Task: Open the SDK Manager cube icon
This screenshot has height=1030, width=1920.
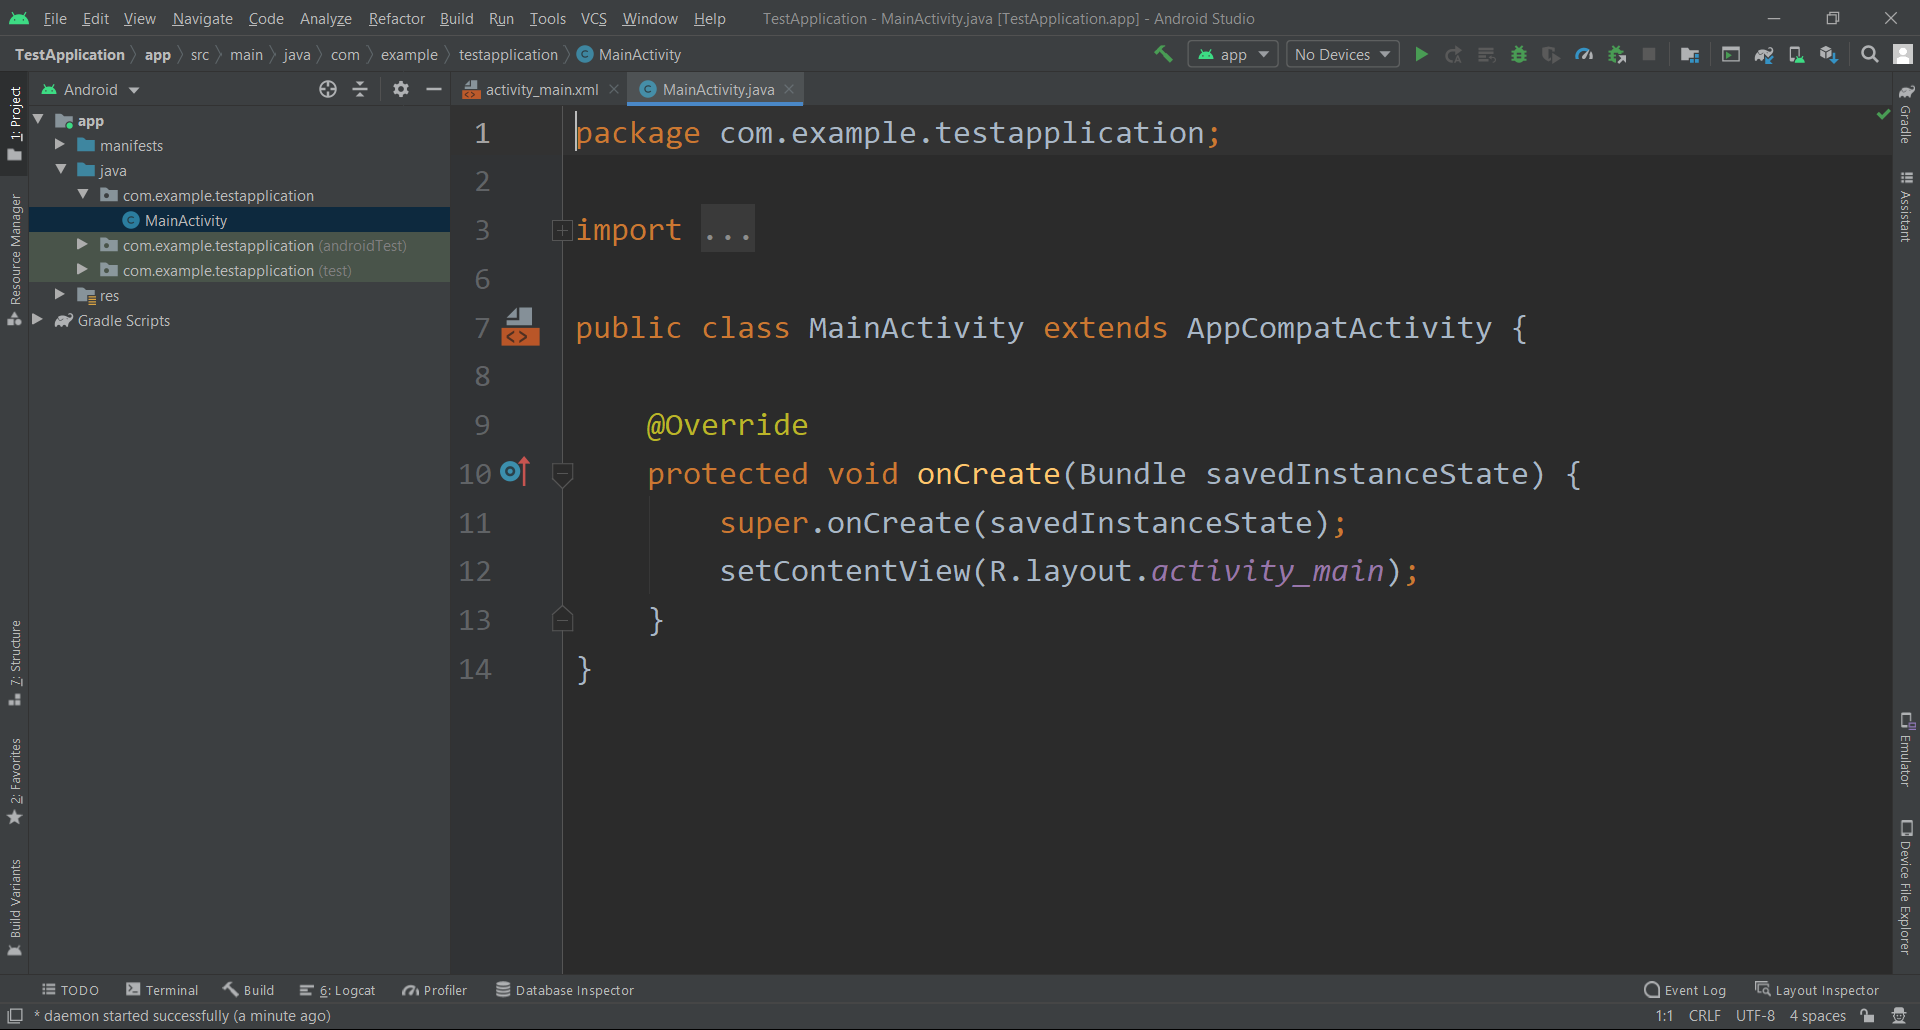Action: (x=1829, y=54)
